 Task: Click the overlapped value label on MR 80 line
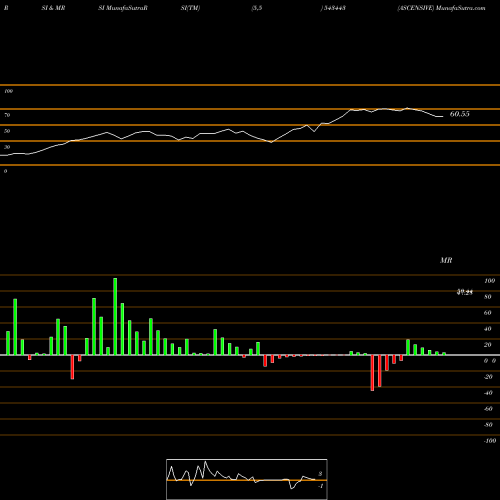pyautogui.click(x=465, y=292)
